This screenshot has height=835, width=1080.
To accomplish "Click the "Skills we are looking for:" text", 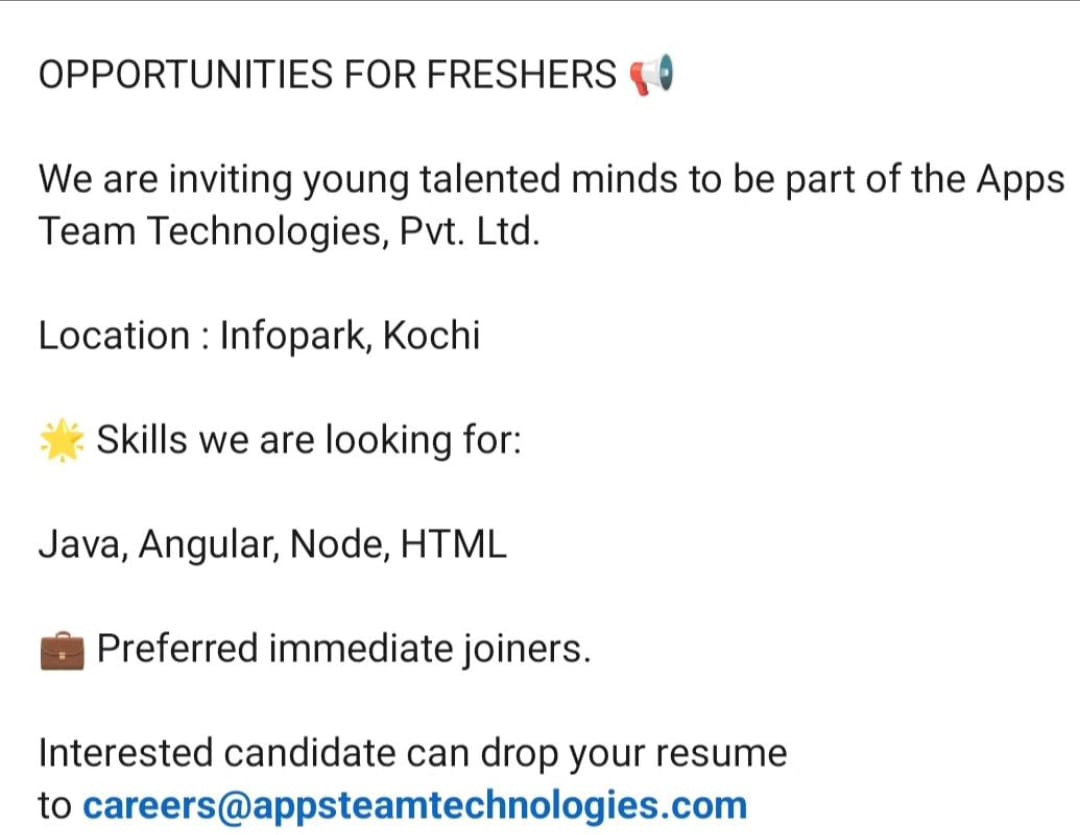I will 309,441.
